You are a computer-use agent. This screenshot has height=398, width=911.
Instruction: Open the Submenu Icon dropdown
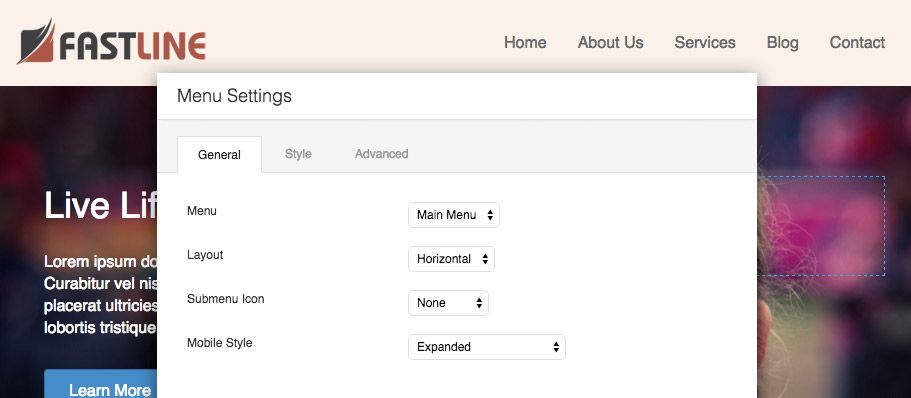pyautogui.click(x=449, y=303)
